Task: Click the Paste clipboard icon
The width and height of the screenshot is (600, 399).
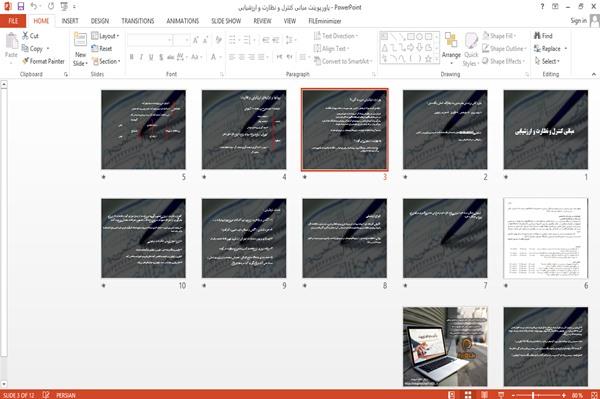Action: (11, 41)
